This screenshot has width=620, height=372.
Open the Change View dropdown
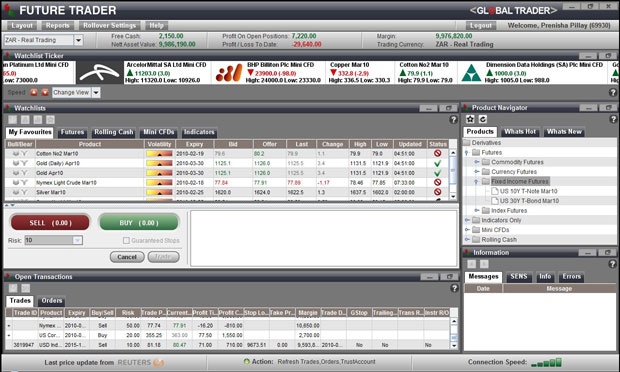[x=96, y=93]
